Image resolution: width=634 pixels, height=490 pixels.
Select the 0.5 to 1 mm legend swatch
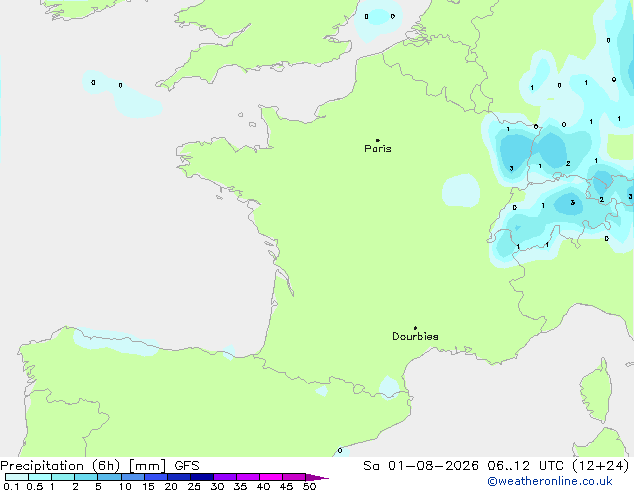[x=40, y=477]
